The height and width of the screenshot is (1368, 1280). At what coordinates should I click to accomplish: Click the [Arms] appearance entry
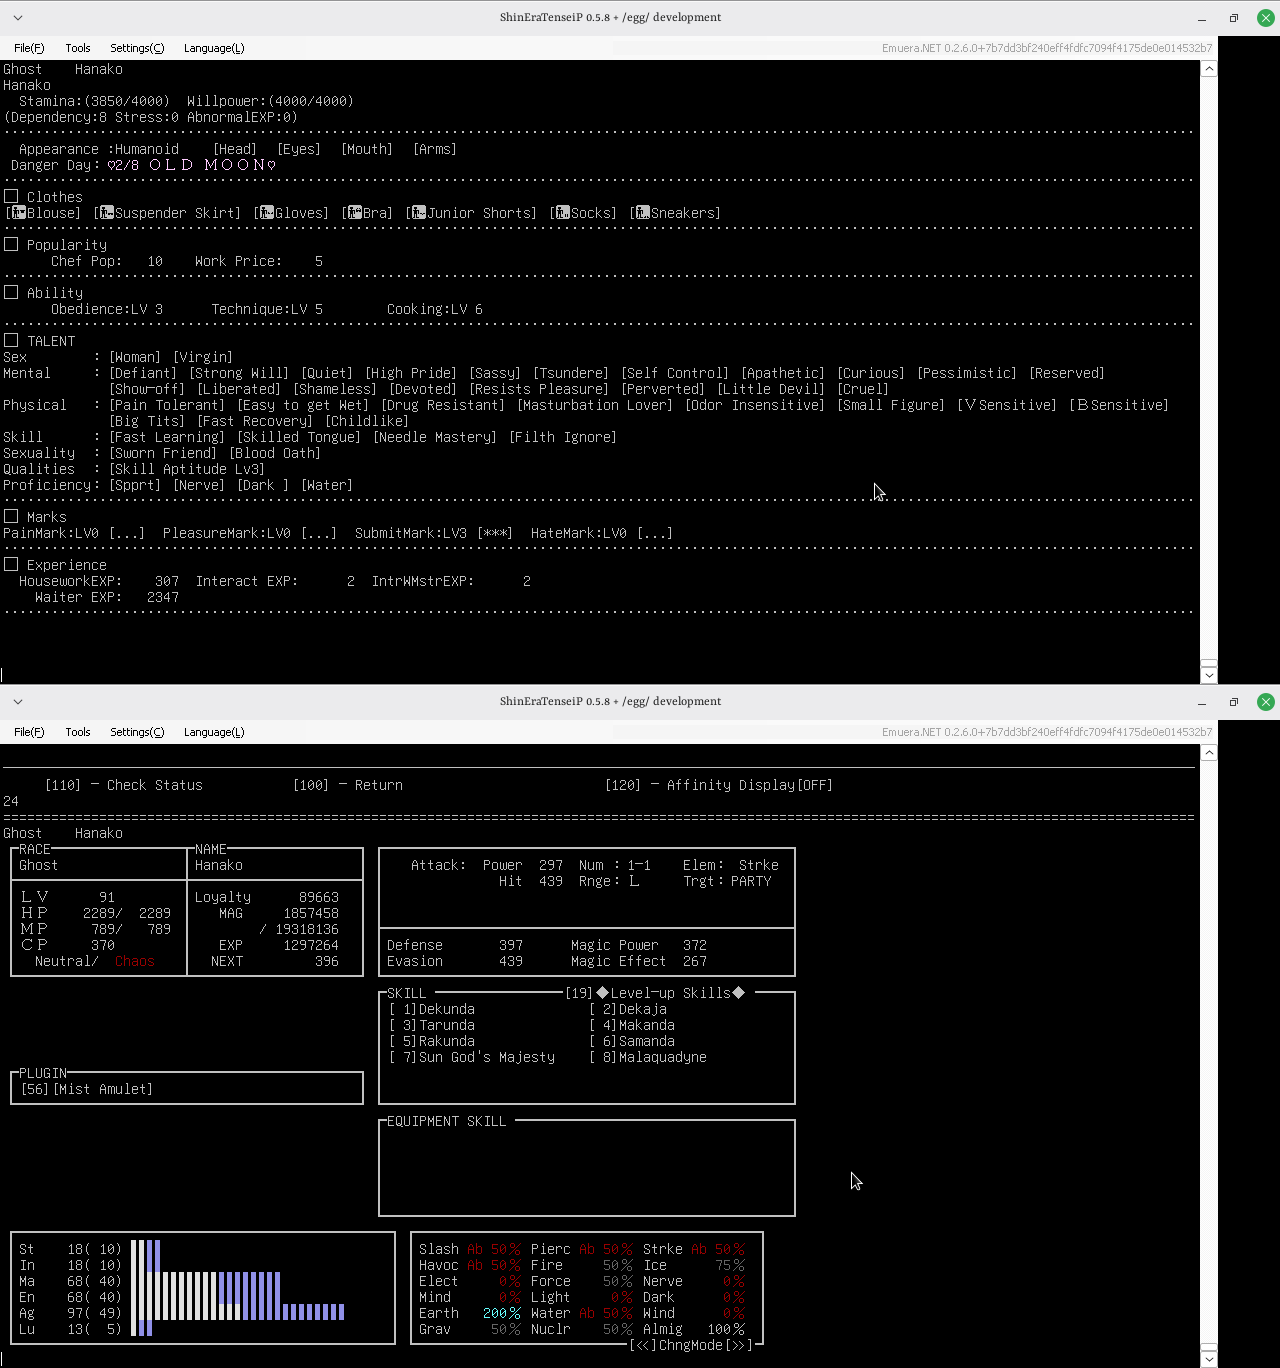pos(435,149)
